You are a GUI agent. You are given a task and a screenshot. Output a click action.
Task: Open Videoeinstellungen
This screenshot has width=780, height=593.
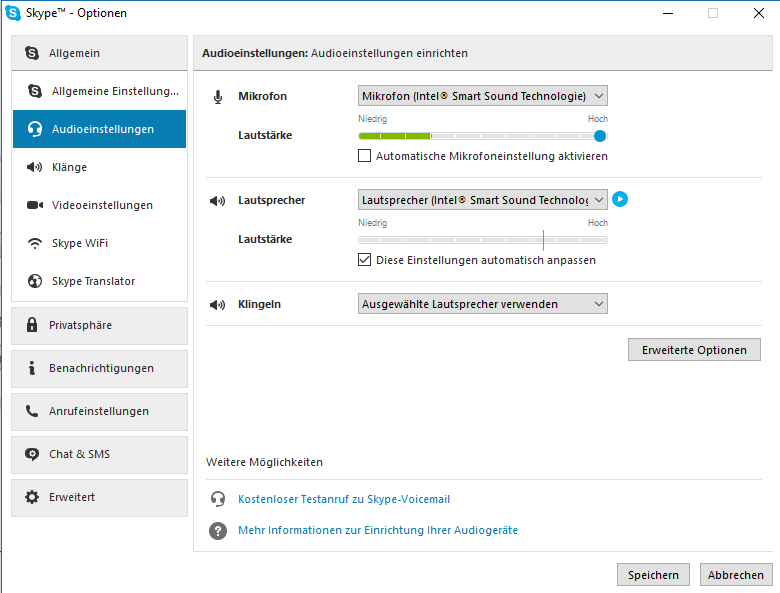tap(99, 205)
